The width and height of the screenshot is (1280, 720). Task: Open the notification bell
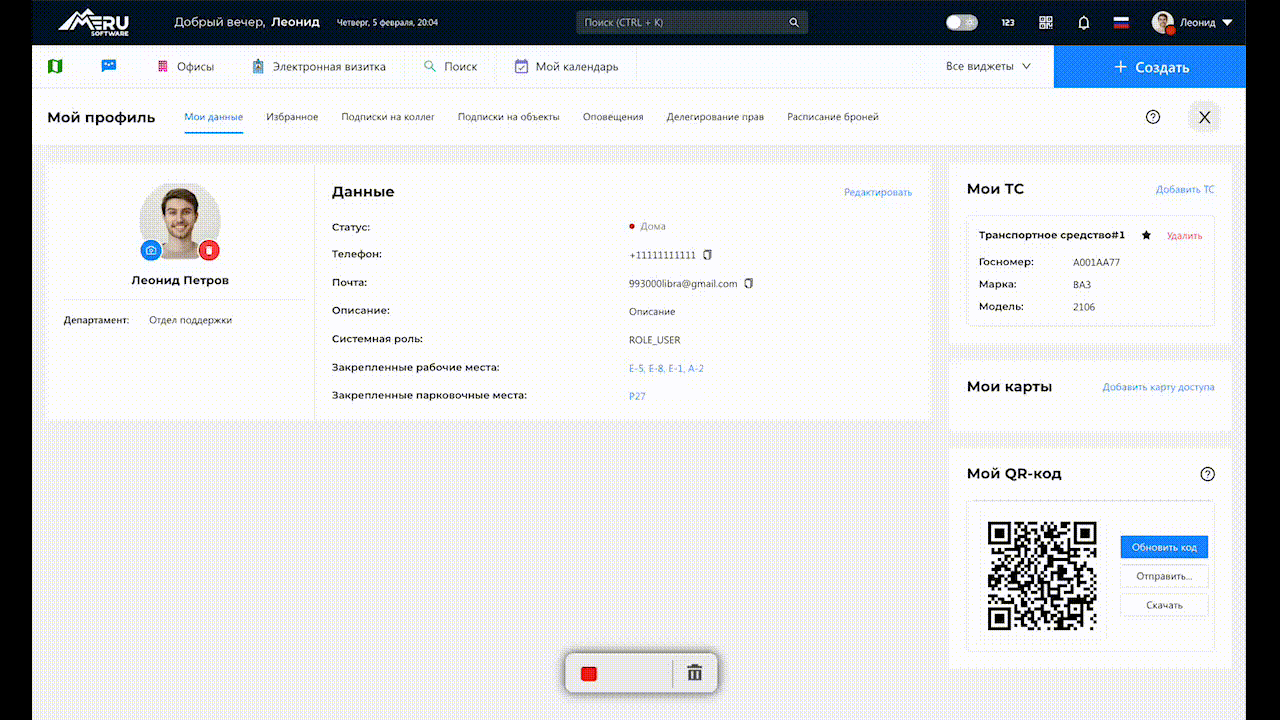pyautogui.click(x=1083, y=22)
